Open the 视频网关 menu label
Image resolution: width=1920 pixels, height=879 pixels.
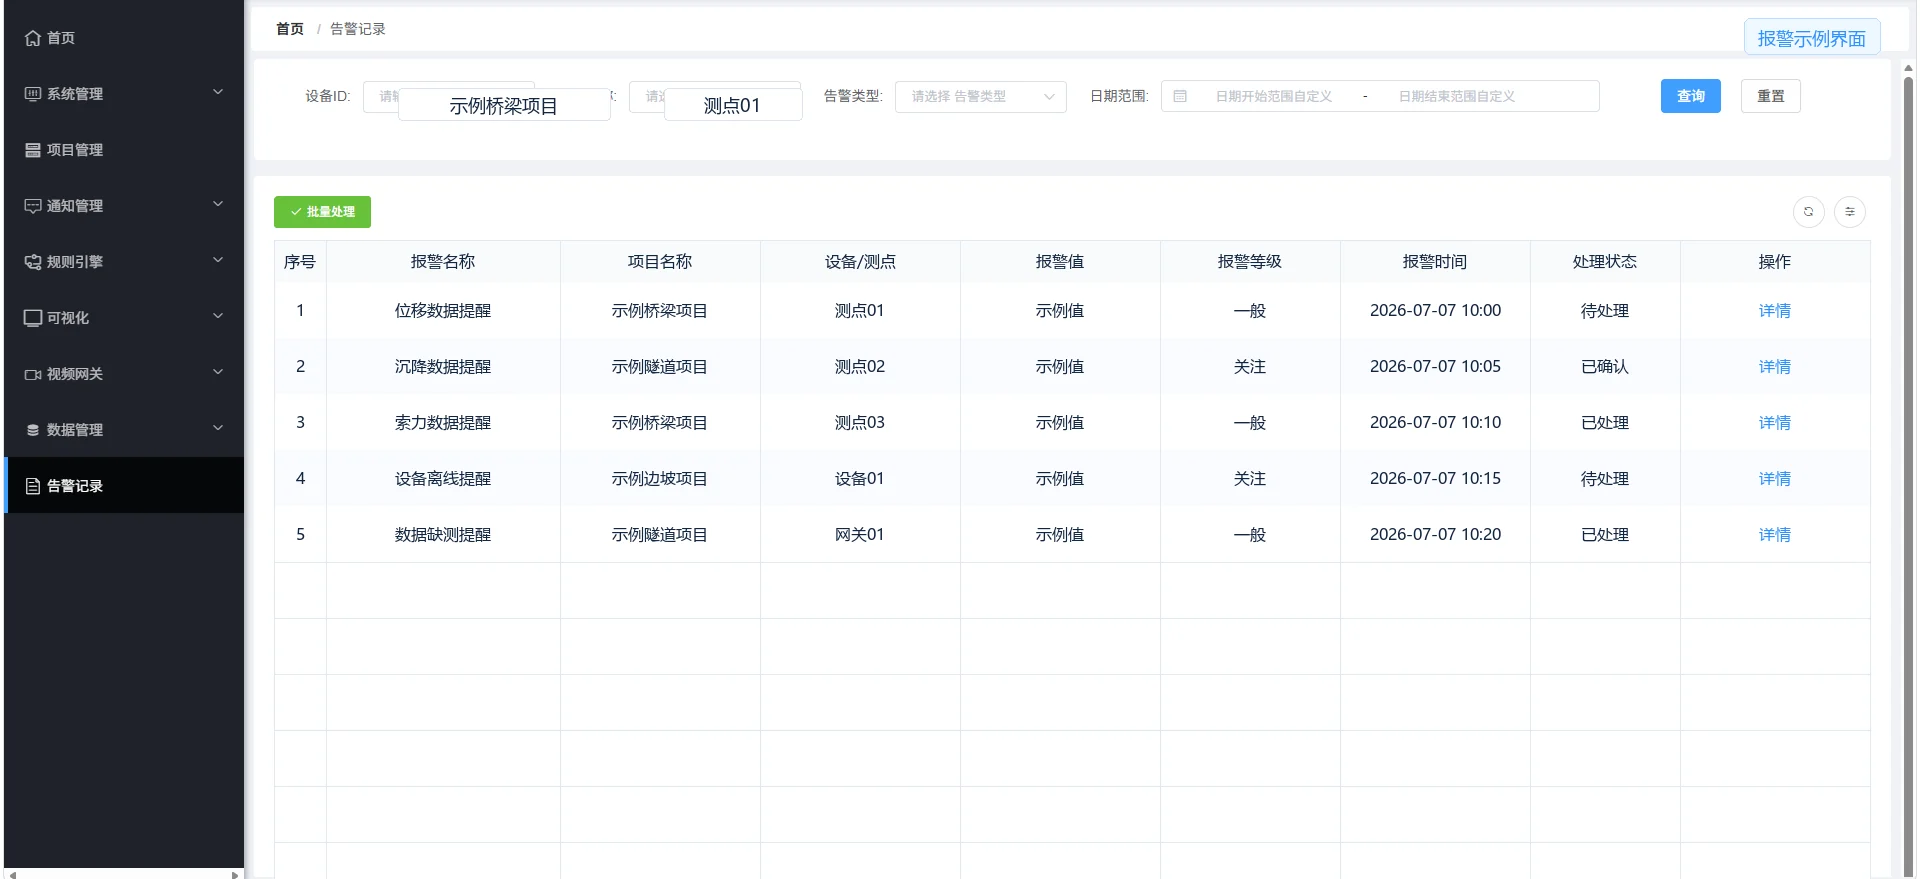tap(75, 374)
